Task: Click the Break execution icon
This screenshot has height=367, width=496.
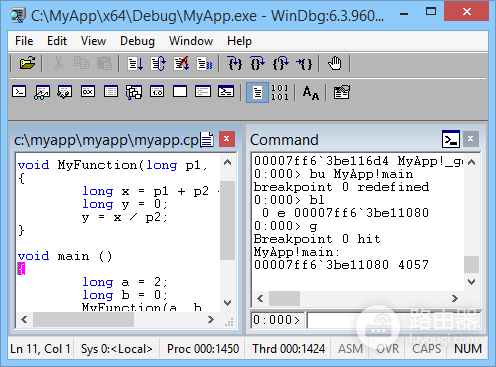Action: [x=204, y=63]
